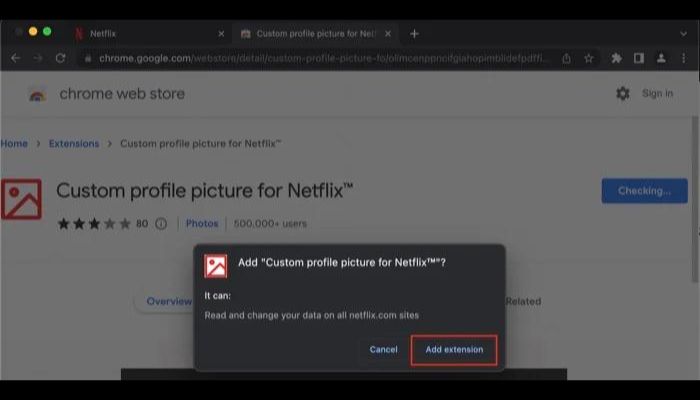This screenshot has width=700, height=400.
Task: Switch to the Related tab
Action: tap(523, 301)
